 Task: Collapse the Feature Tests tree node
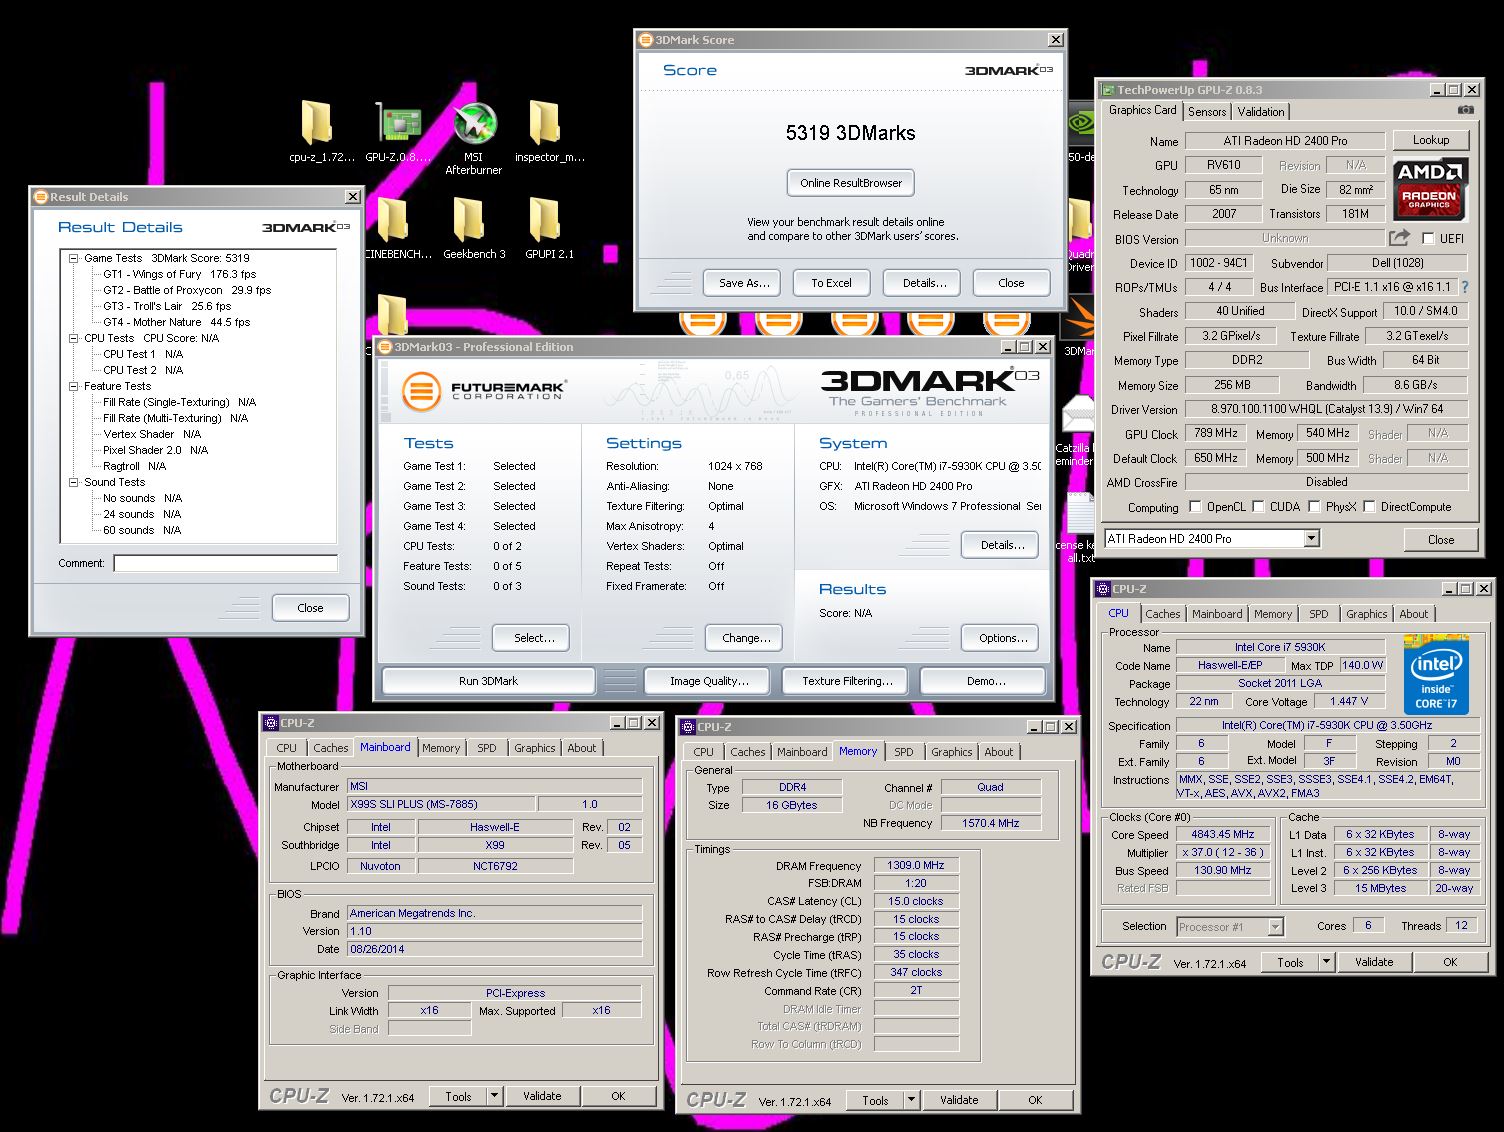[x=73, y=386]
